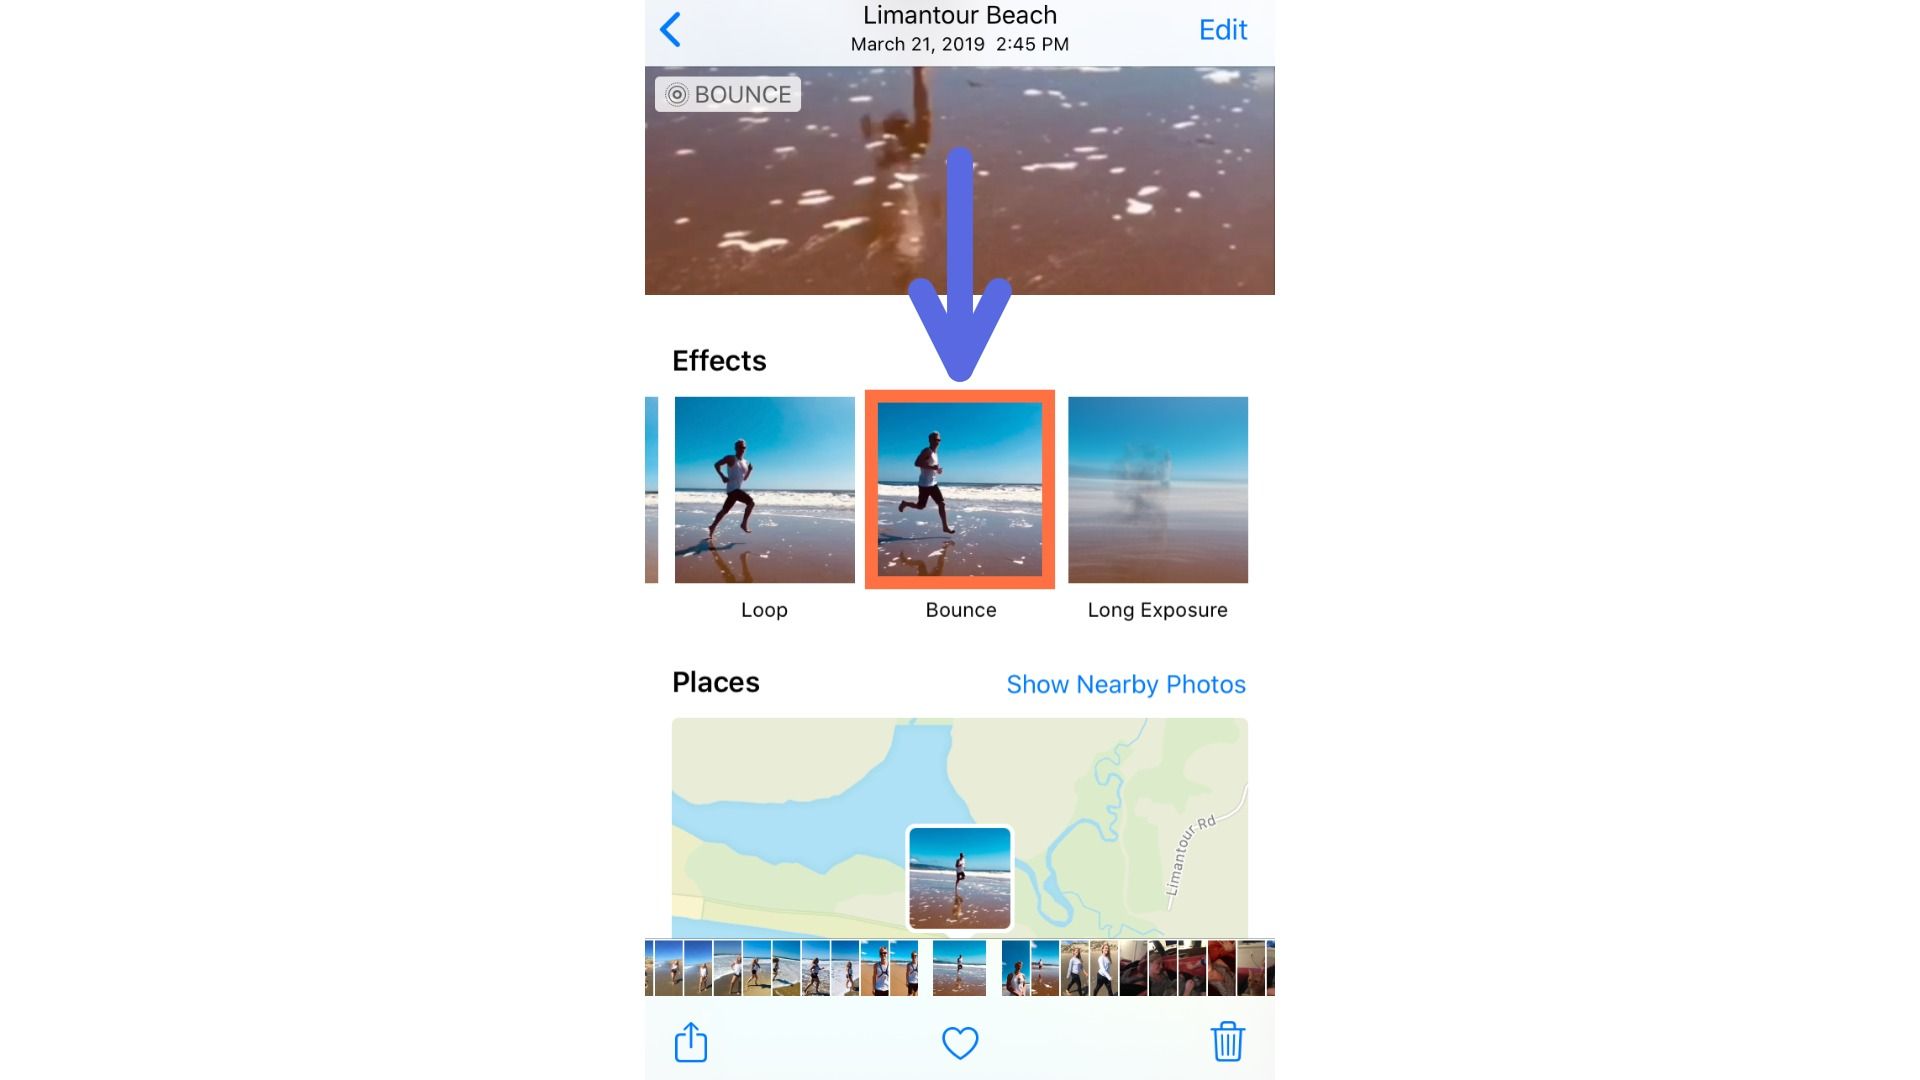The width and height of the screenshot is (1920, 1080).
Task: Expand nearby photos on map
Action: 1124,683
